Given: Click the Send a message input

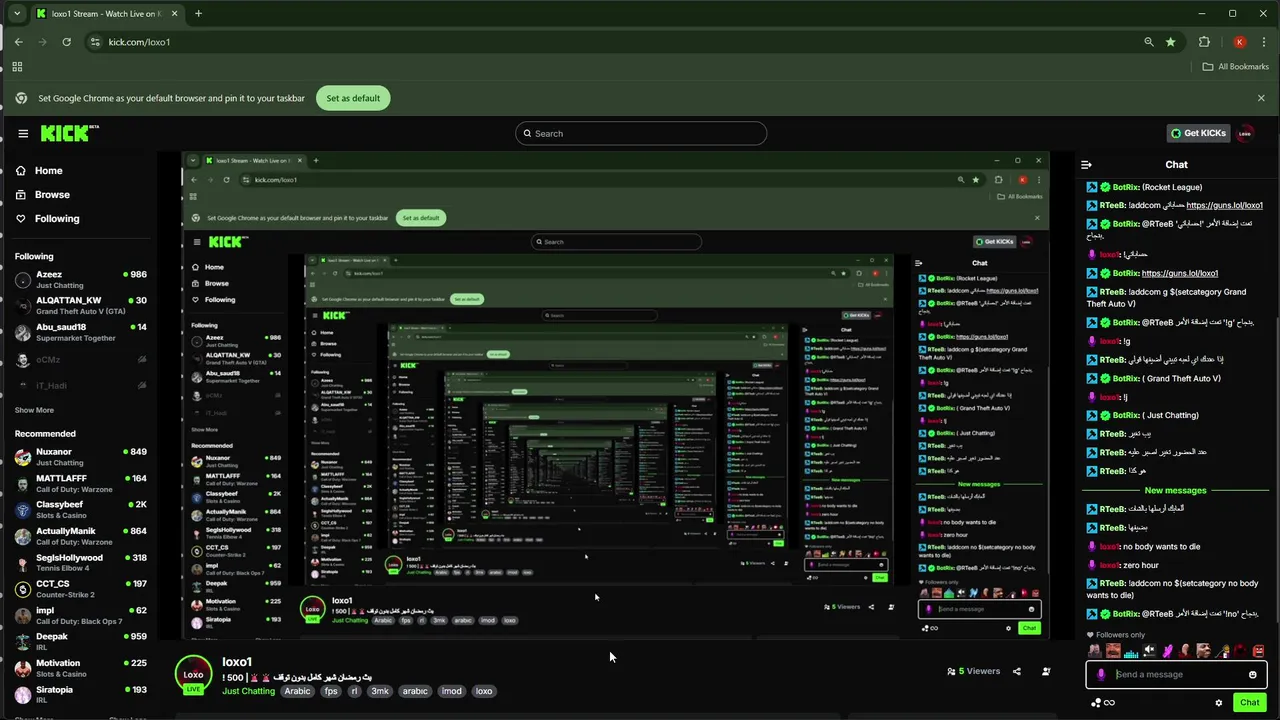Looking at the screenshot, I should (1176, 674).
